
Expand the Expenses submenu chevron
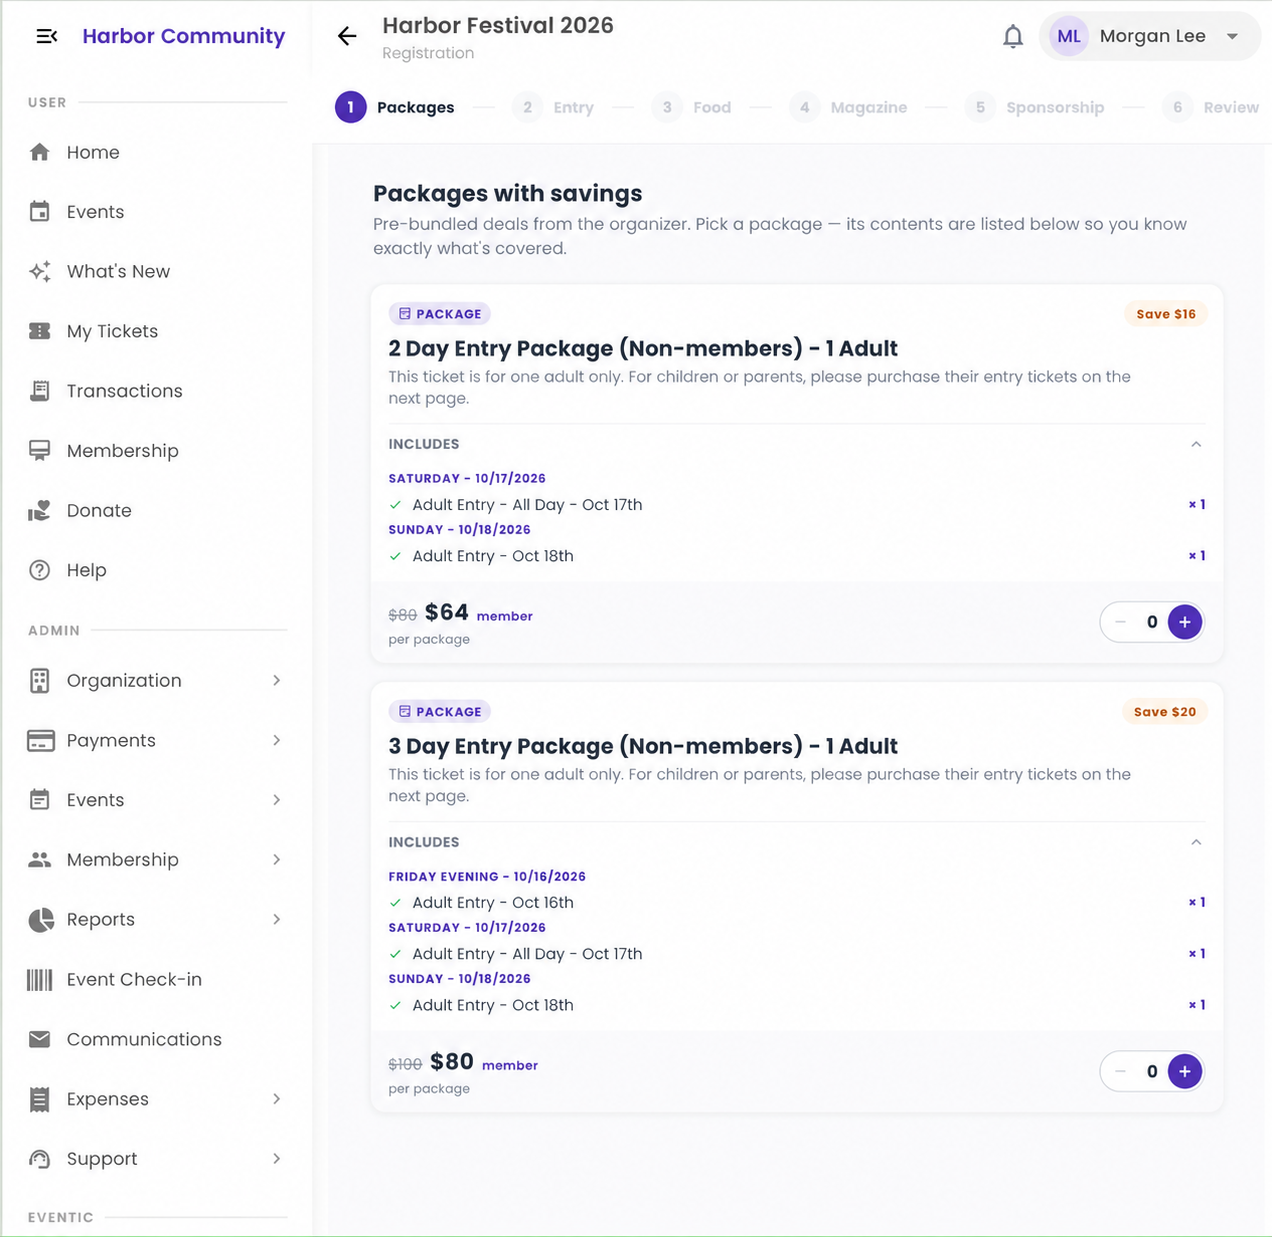point(277,1099)
